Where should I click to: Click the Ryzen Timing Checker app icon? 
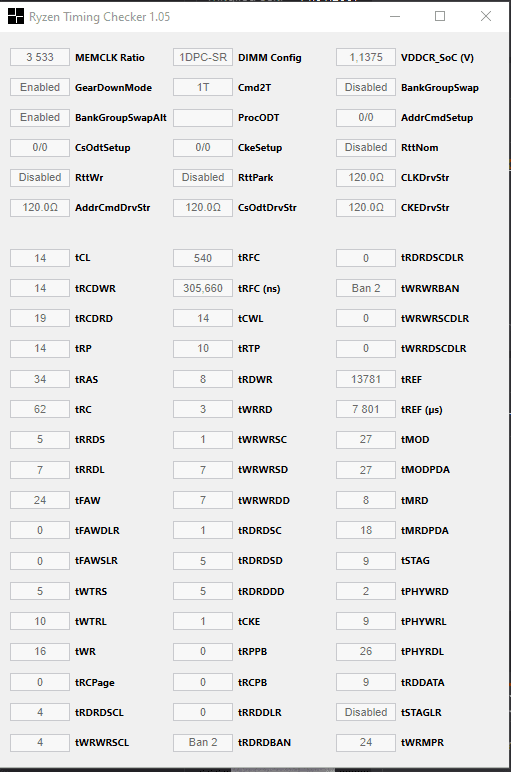[16, 16]
